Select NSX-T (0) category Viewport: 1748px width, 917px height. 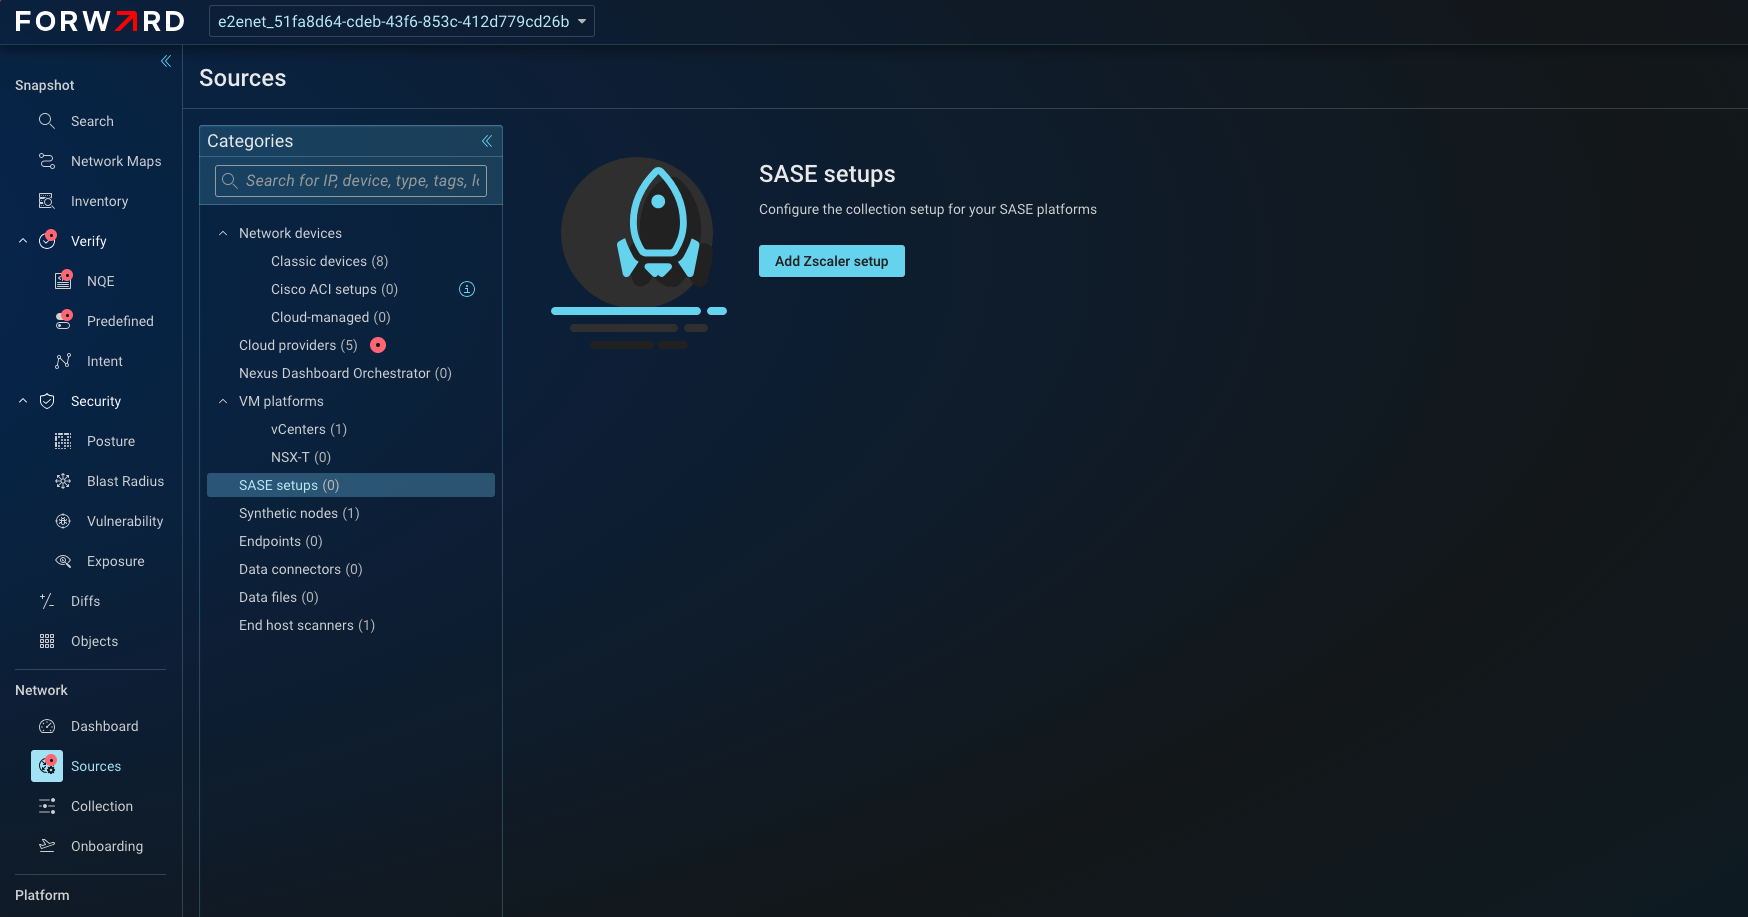300,457
